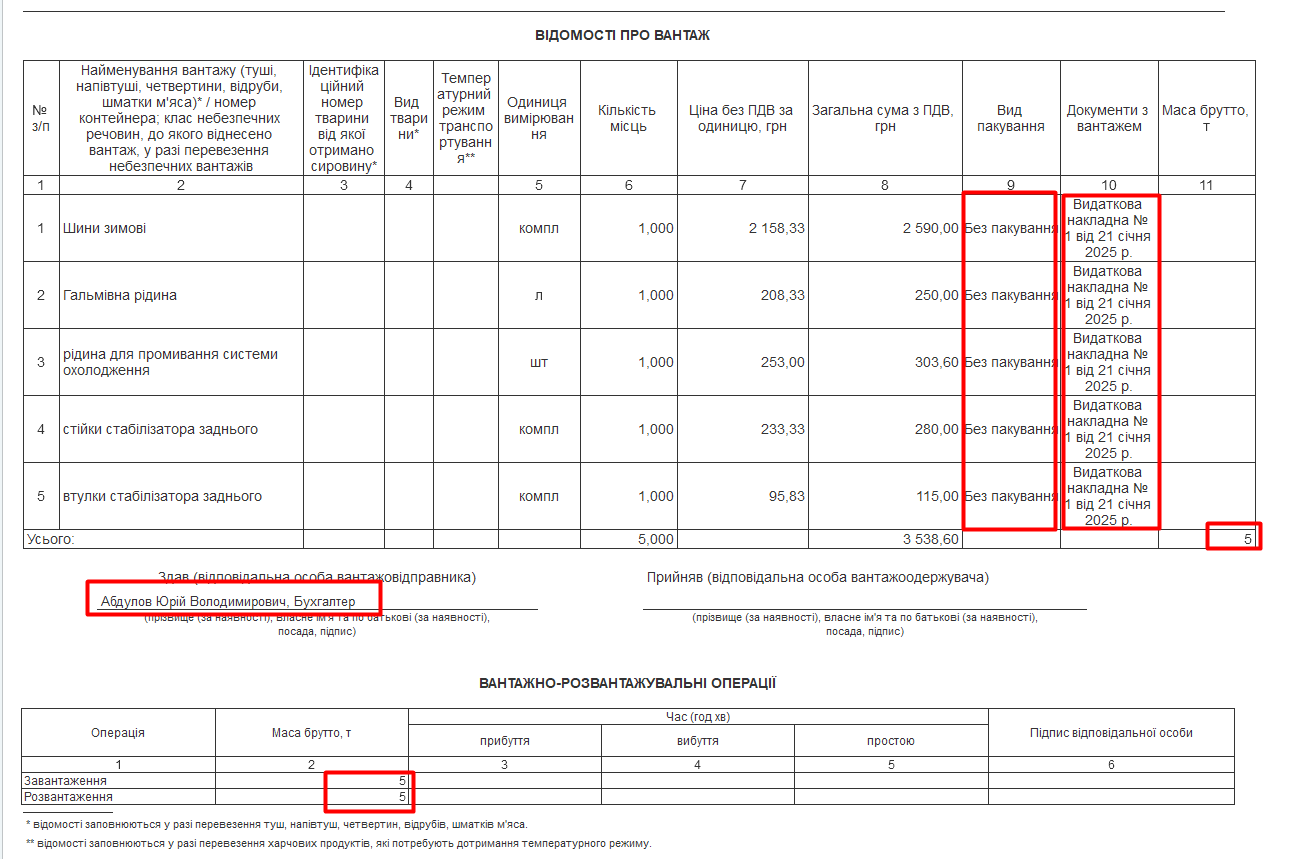This screenshot has width=1306, height=859.
Task: Click the Завантаження row label
Action: tap(66, 780)
